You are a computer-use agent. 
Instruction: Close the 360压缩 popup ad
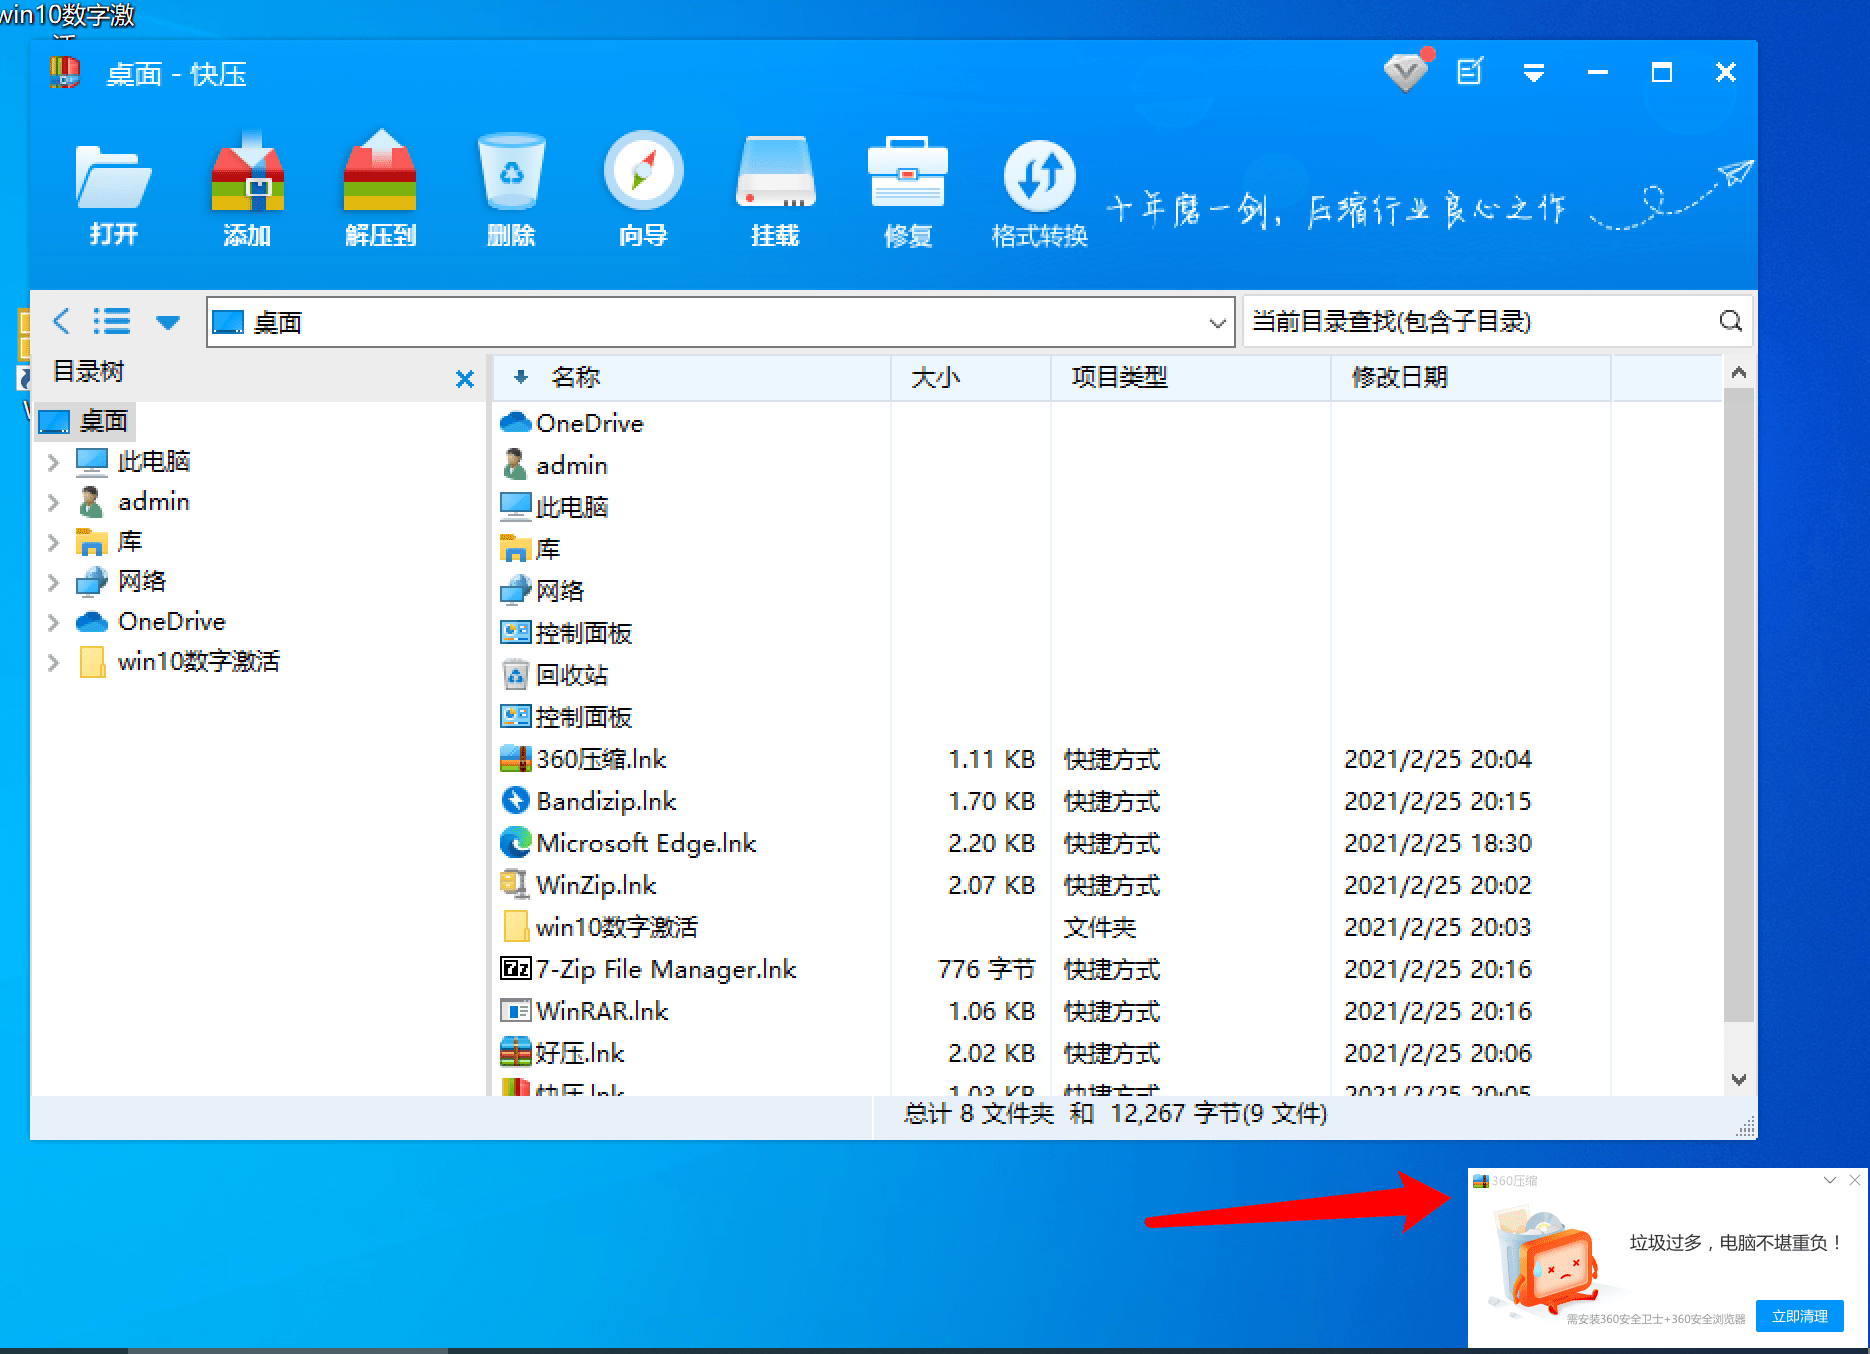1854,1180
